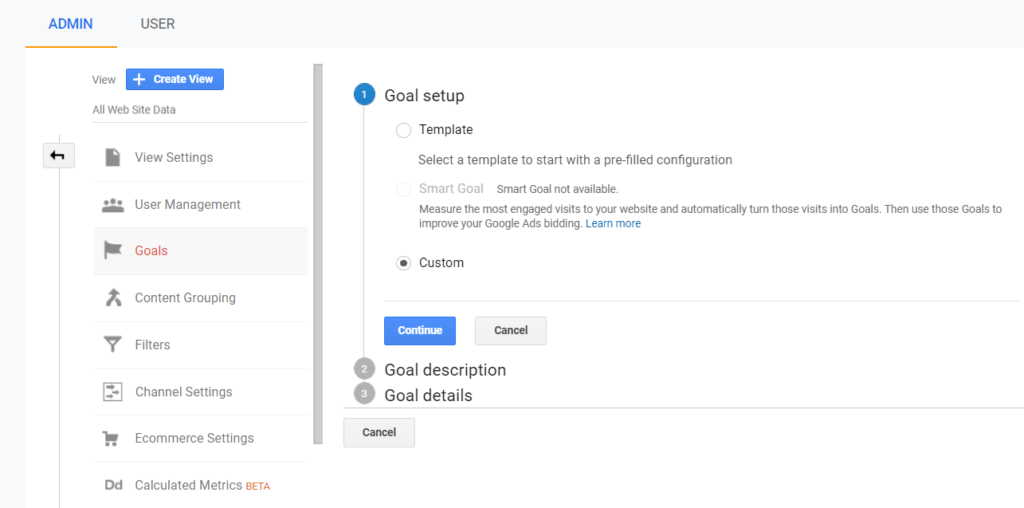The width and height of the screenshot is (1024, 508).
Task: Click the Template label text
Action: (446, 130)
